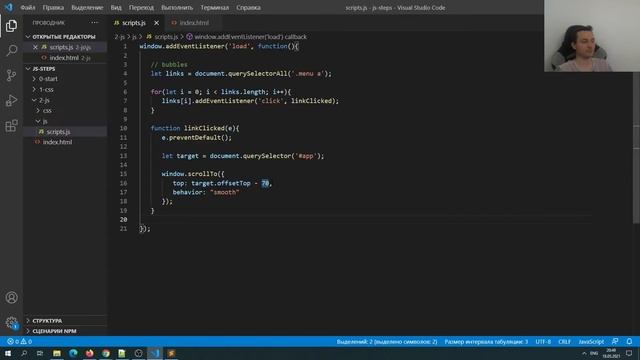The width and height of the screenshot is (640, 360).
Task: Click the explorer panel more actions ellipsis
Action: (x=95, y=23)
